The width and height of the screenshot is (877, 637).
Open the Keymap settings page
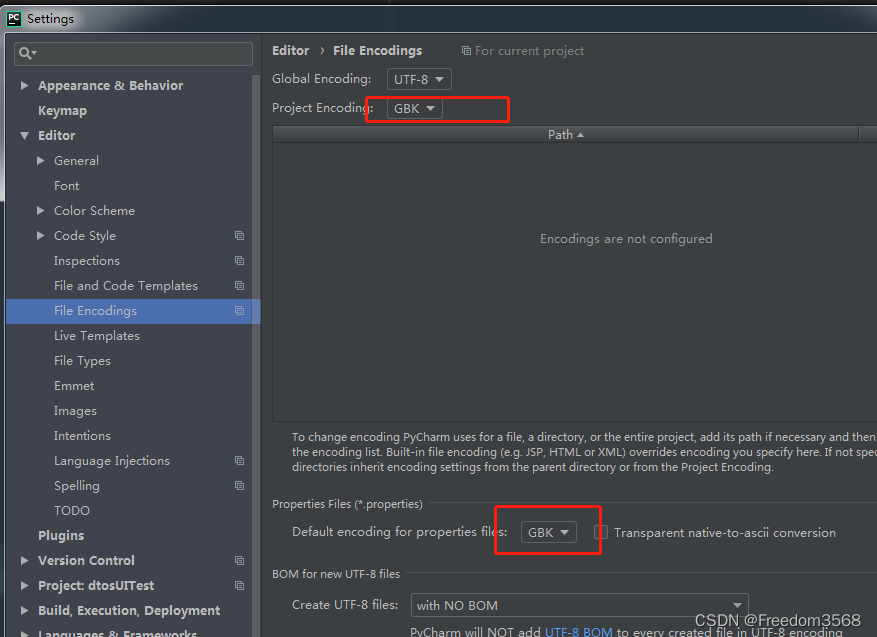61,110
